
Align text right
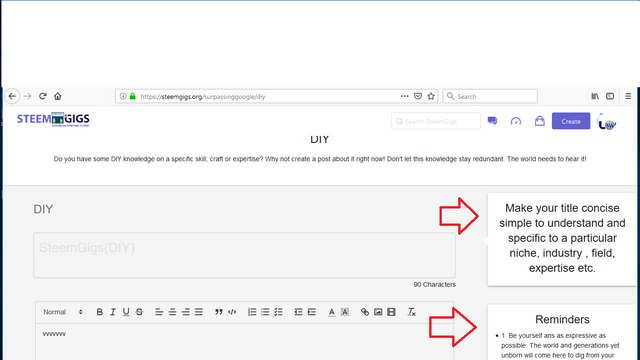(186, 312)
